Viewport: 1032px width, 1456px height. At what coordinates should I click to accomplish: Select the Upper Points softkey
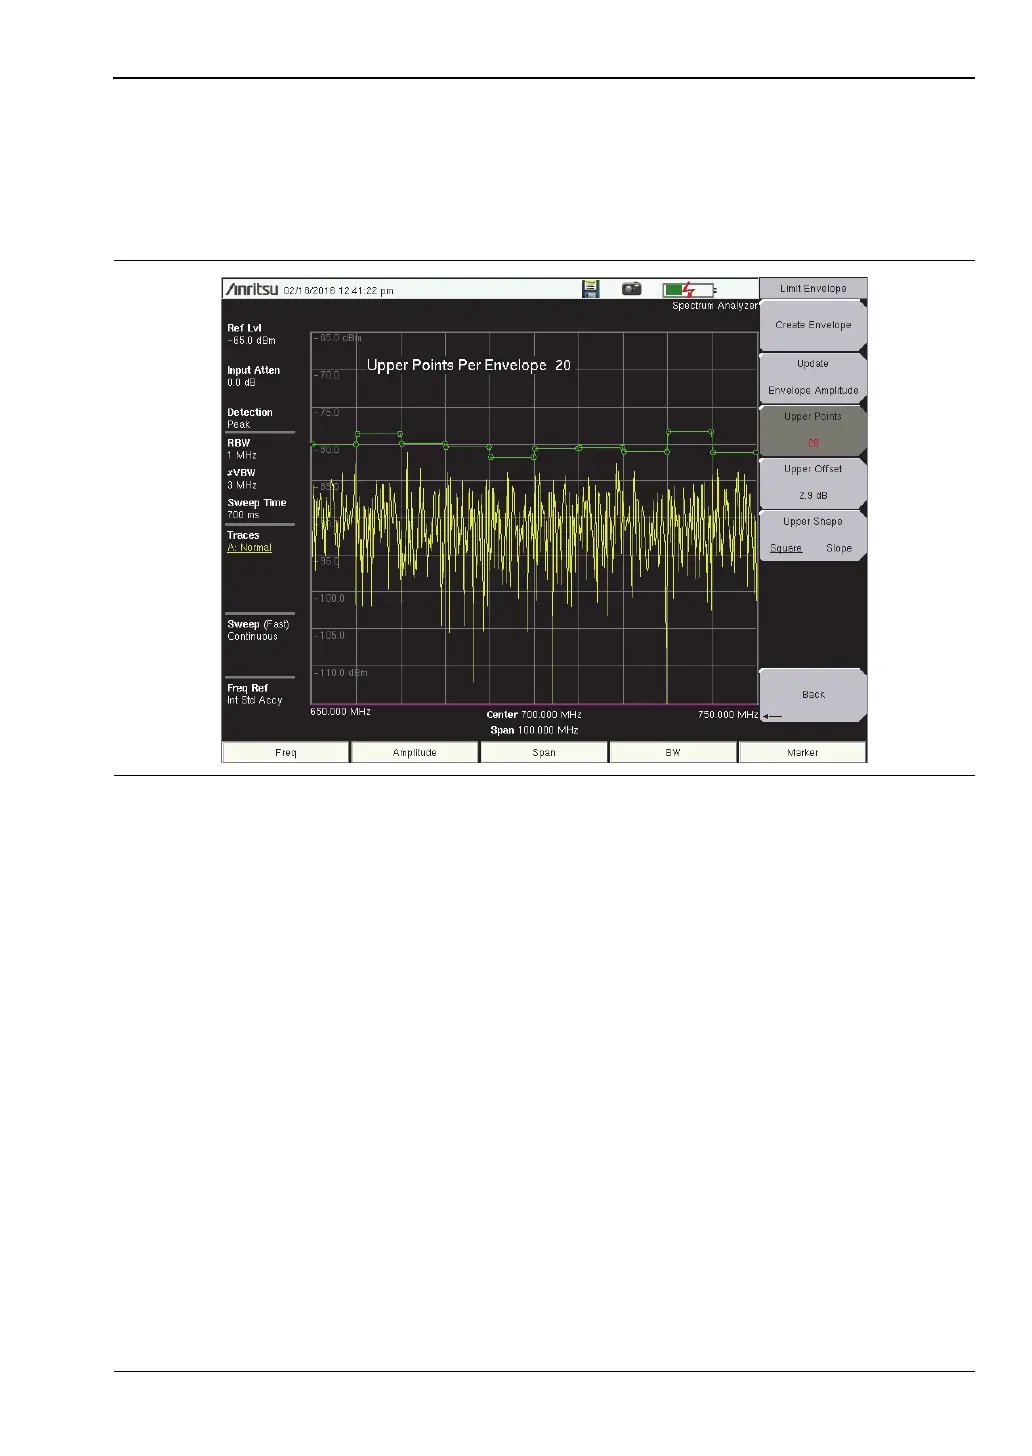point(813,430)
